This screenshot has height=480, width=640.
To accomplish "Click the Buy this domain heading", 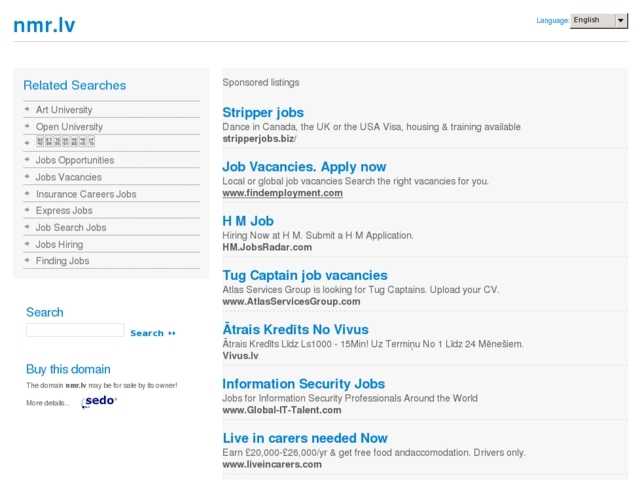I will pos(68,369).
